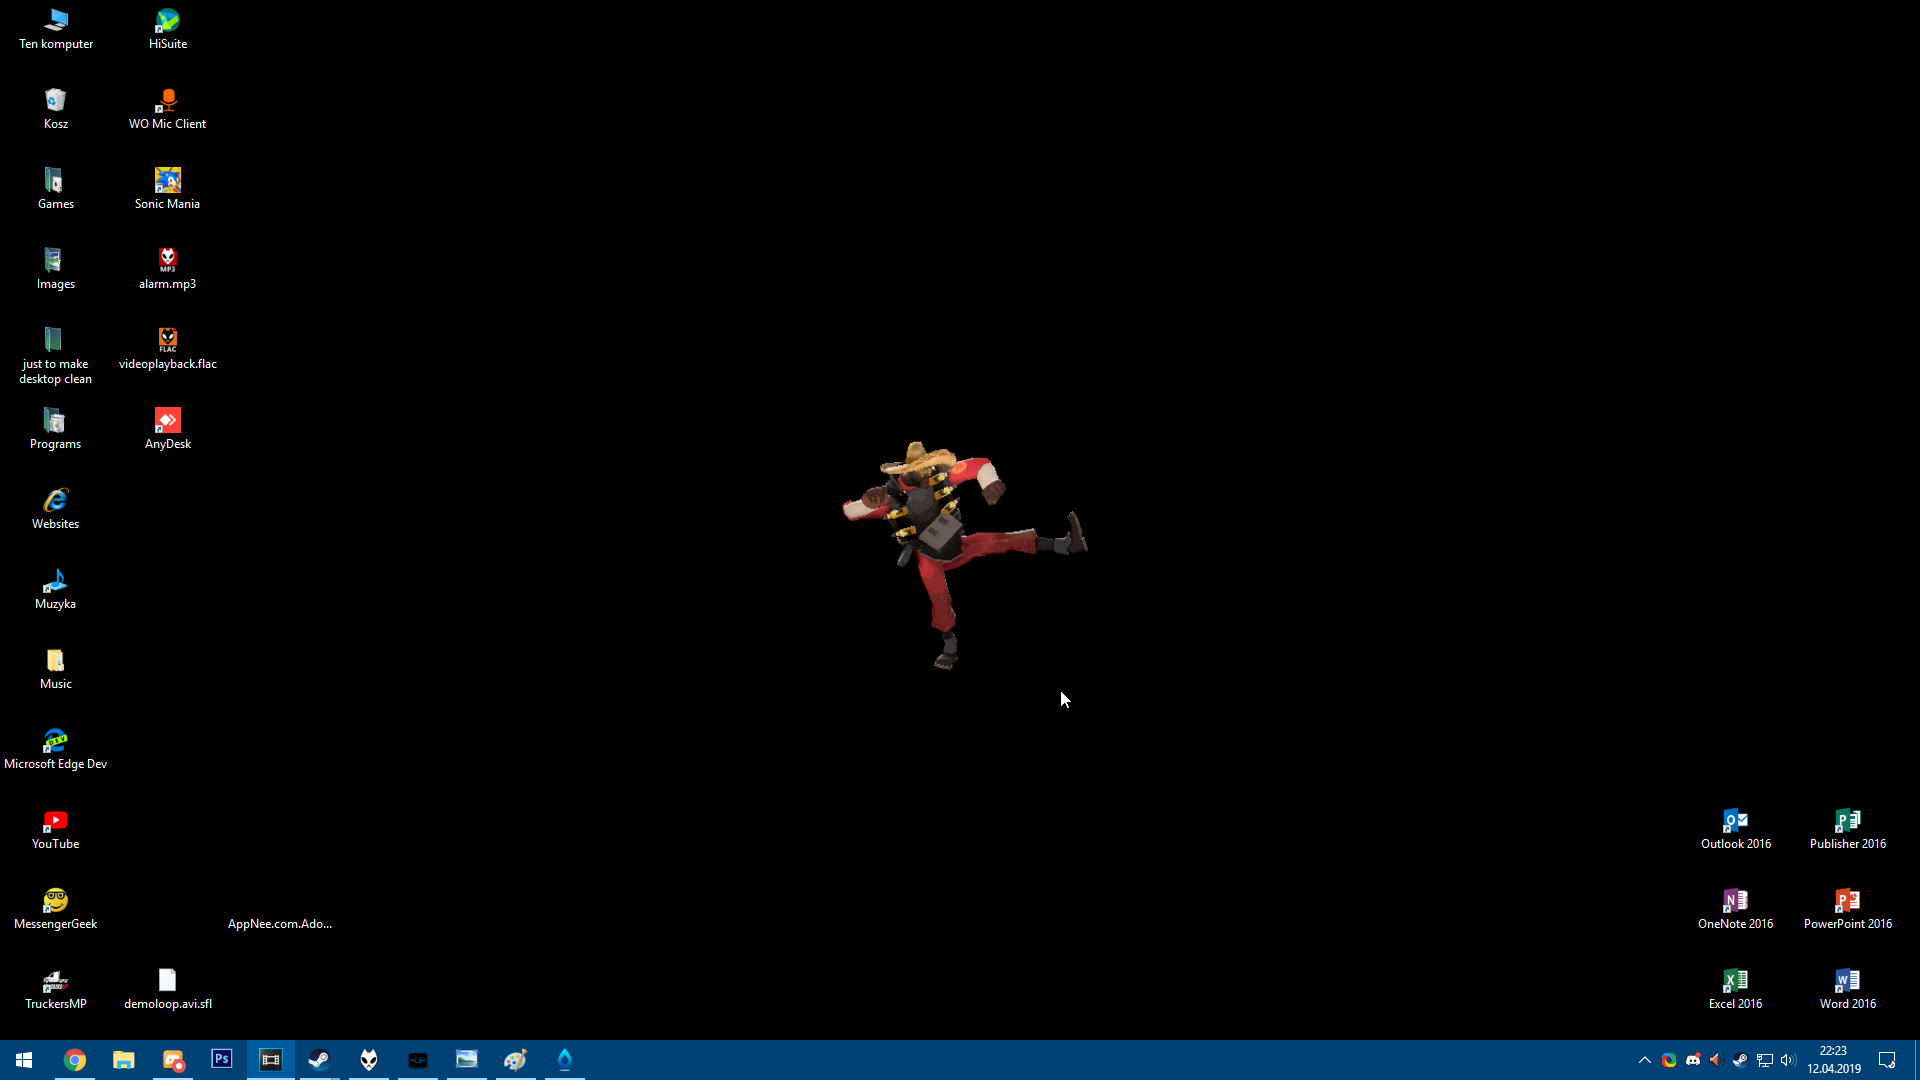Select the Music folder icon

click(56, 668)
